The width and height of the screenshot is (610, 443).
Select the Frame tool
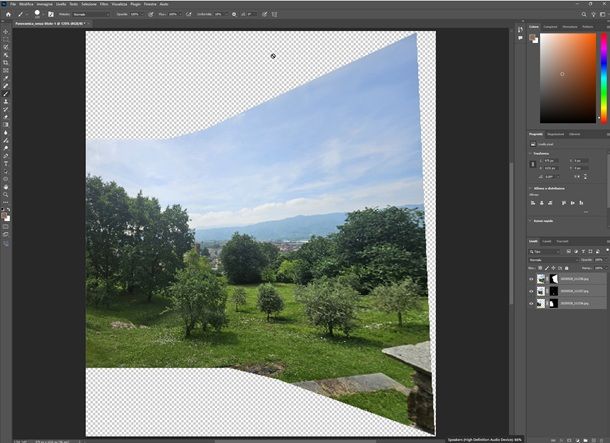pyautogui.click(x=5, y=70)
